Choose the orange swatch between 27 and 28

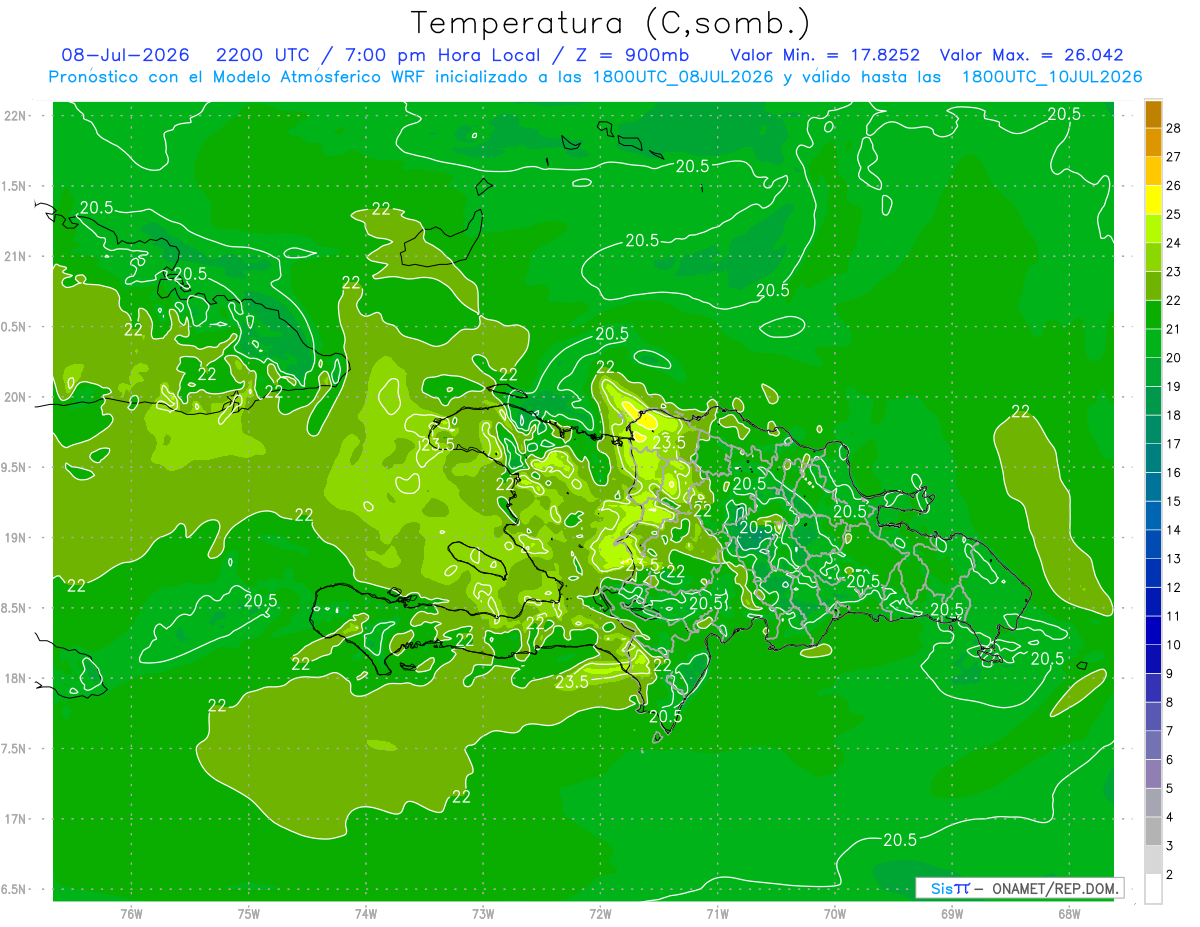point(1153,143)
